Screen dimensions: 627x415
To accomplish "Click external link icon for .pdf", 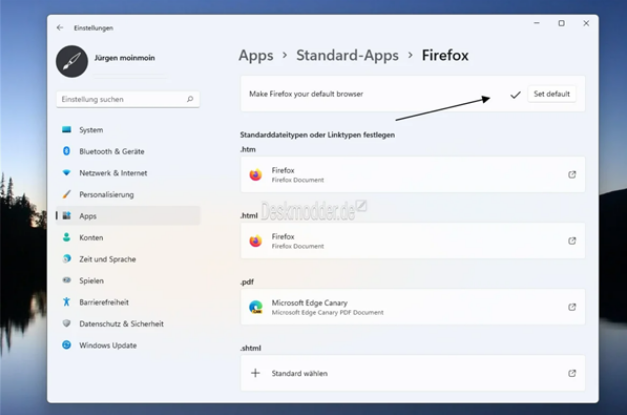I will pyautogui.click(x=572, y=307).
